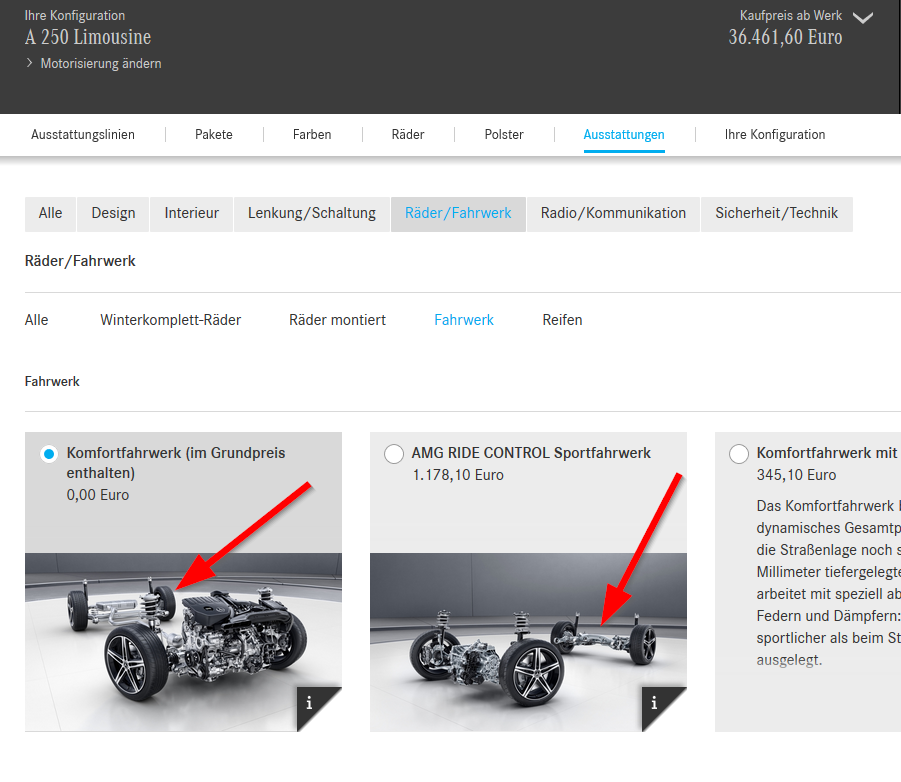This screenshot has width=901, height=782.
Task: Click the AMG RIDE CONTROL Sportfahrwerk title
Action: coord(531,453)
